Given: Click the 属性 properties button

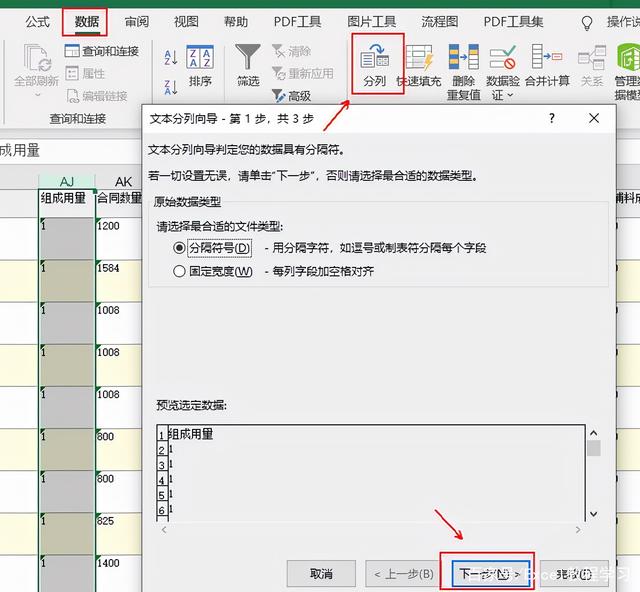Looking at the screenshot, I should click(x=85, y=73).
